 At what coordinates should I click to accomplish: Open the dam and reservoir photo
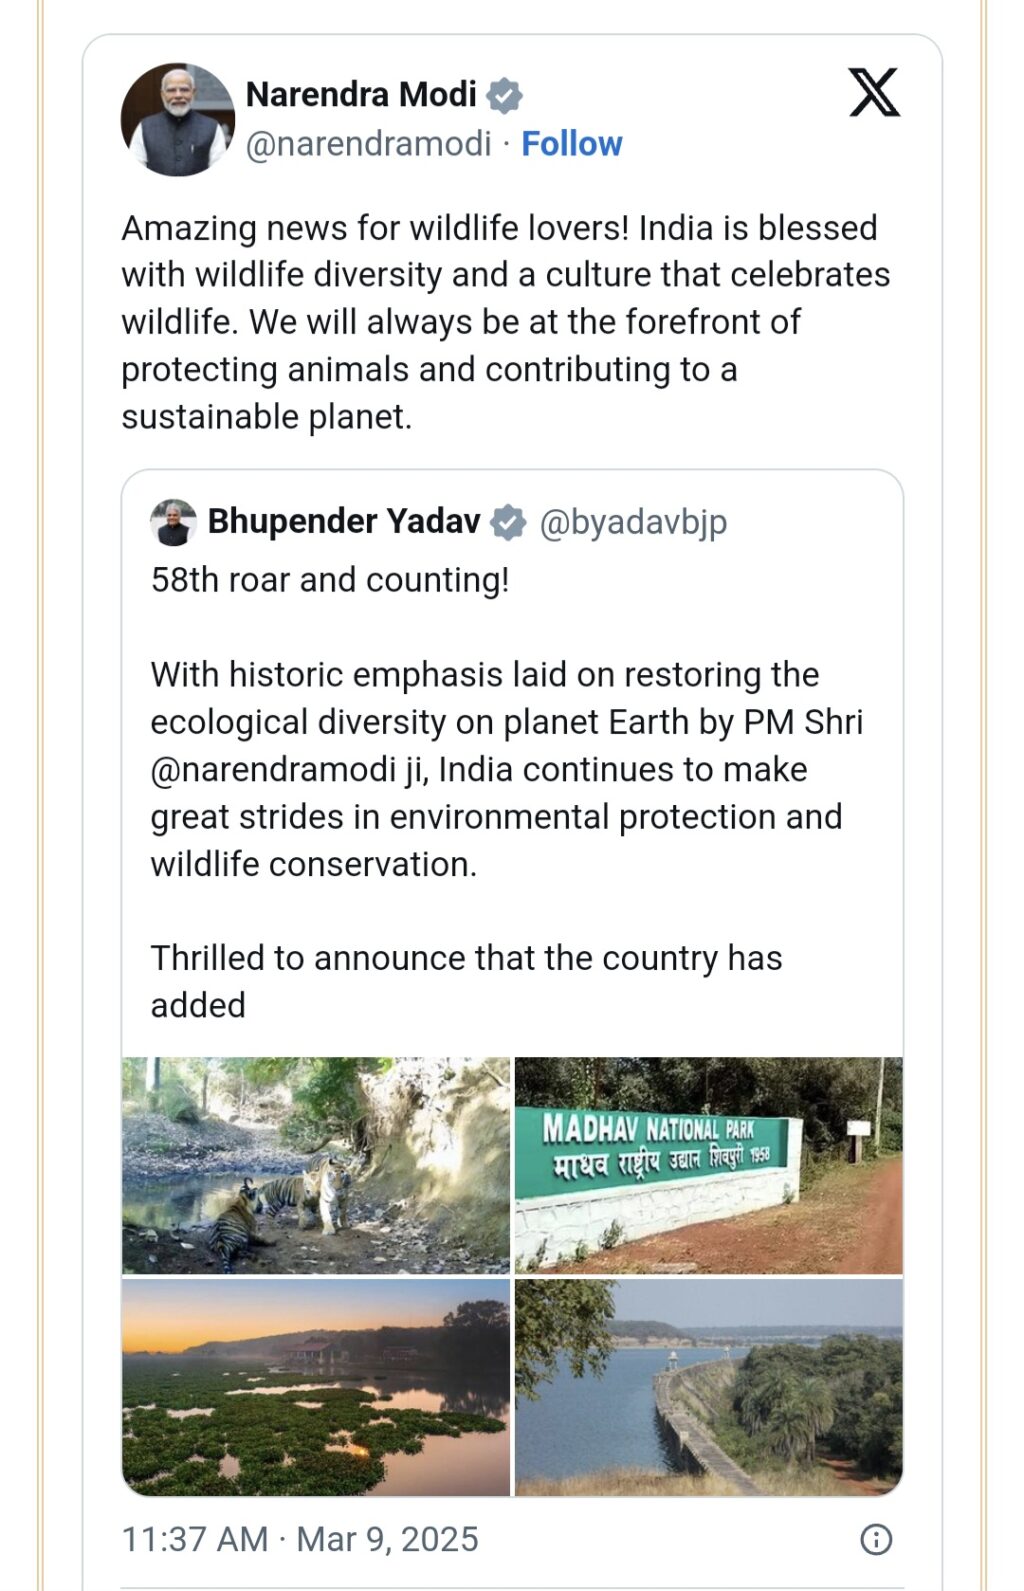pyautogui.click(x=708, y=1388)
